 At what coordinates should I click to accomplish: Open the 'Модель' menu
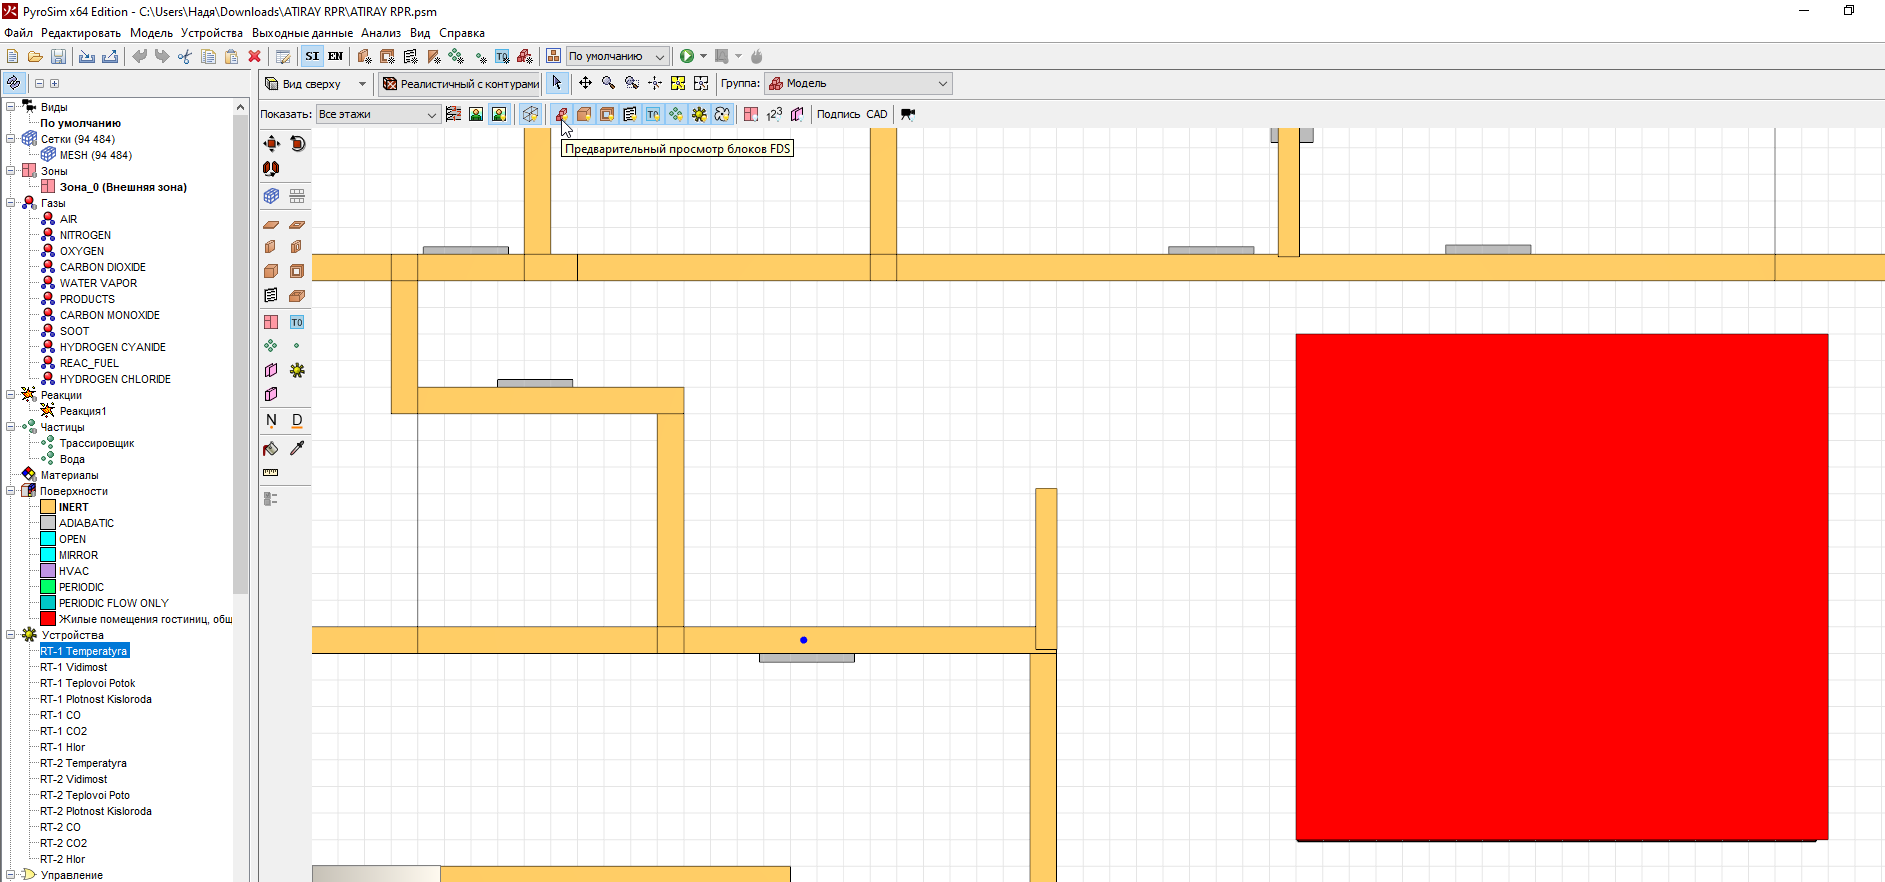[151, 33]
